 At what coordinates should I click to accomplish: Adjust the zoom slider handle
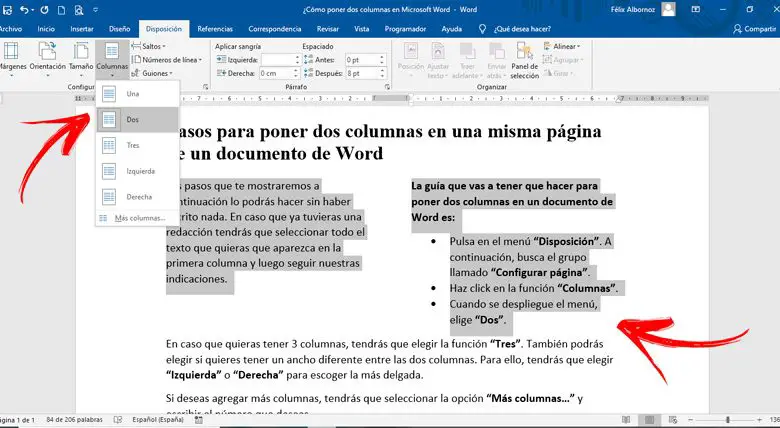(728, 420)
